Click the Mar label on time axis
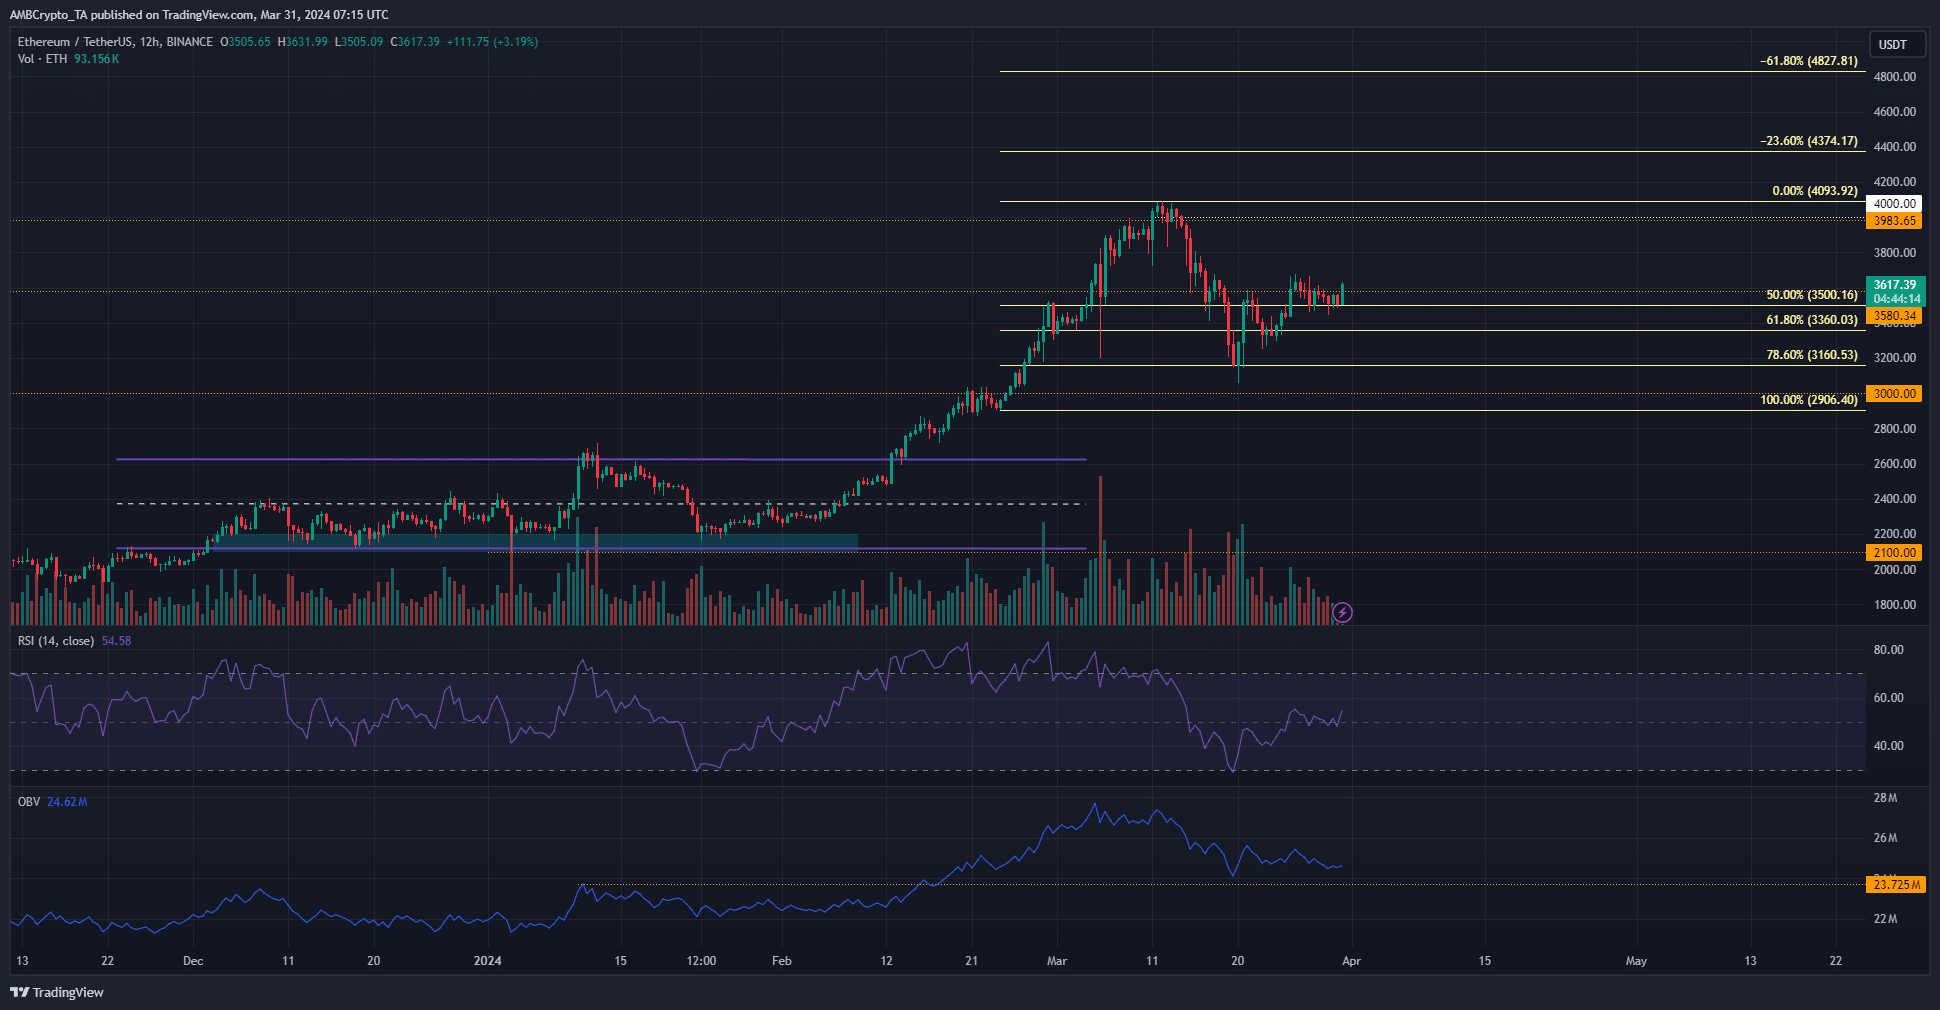 coord(1057,961)
